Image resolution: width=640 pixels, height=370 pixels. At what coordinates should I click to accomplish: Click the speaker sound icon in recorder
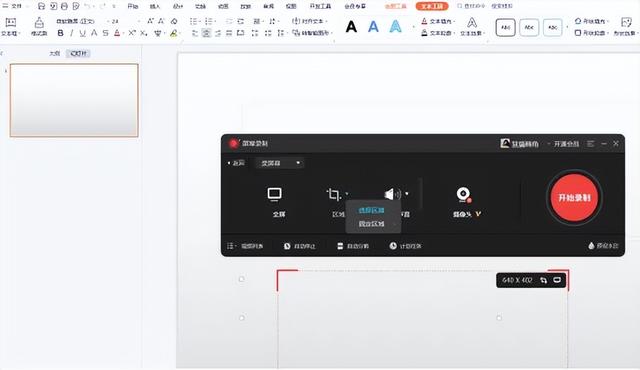(x=393, y=194)
